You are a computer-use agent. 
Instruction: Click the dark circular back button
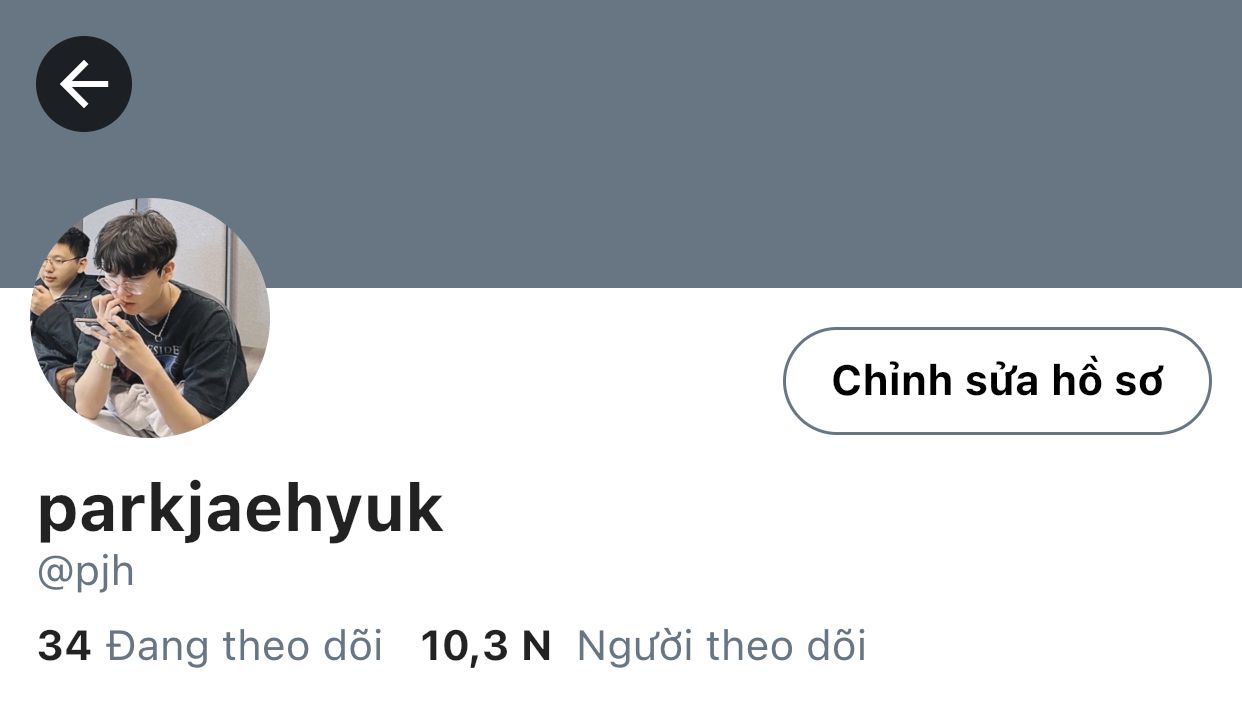(84, 84)
